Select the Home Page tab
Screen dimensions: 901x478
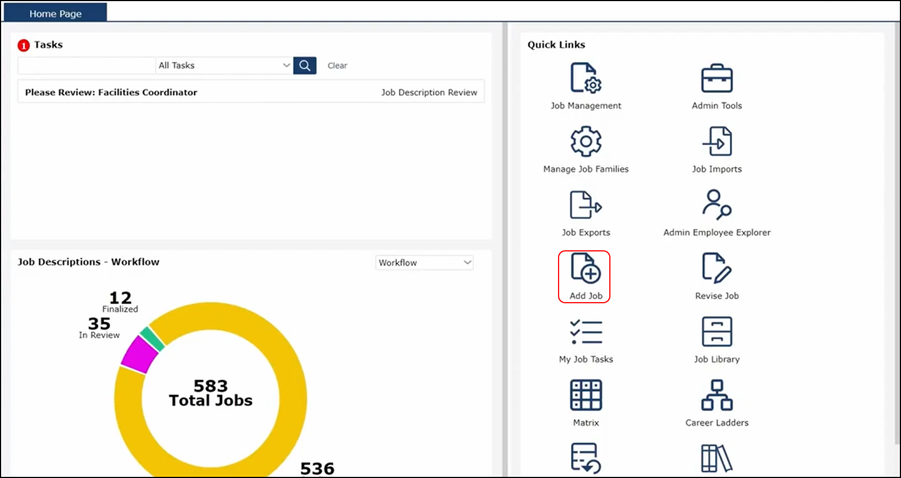pos(56,14)
